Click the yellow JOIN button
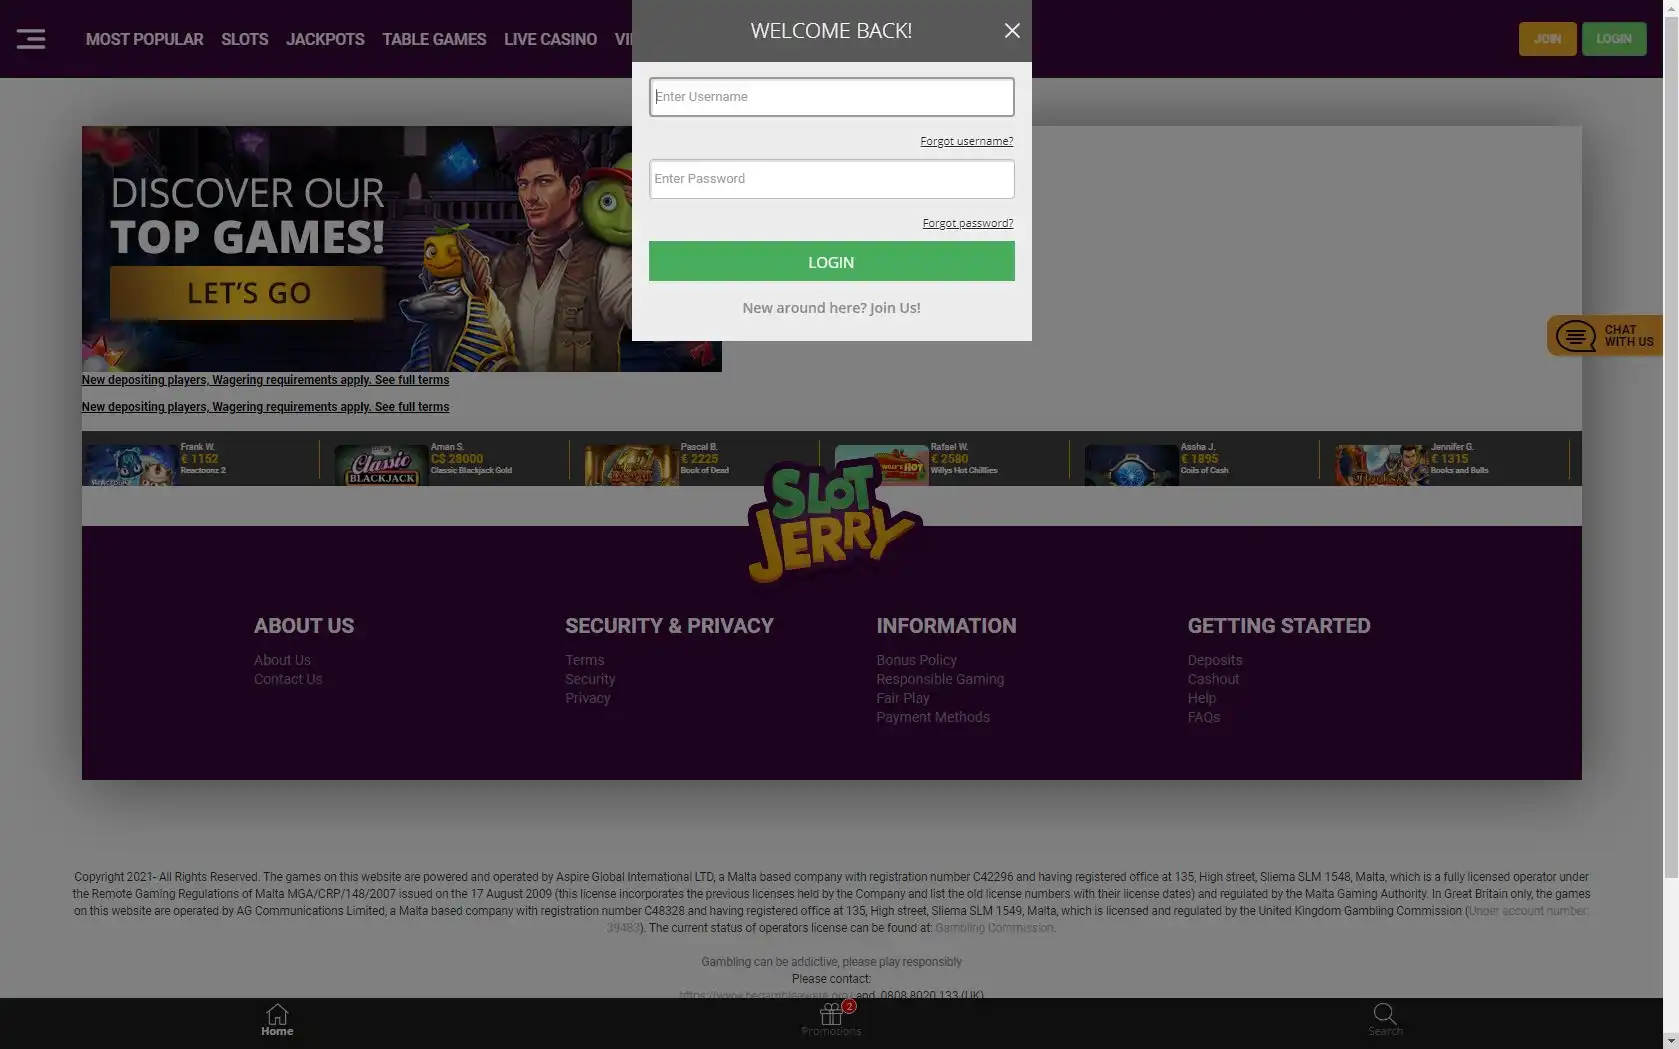1679x1049 pixels. click(1547, 39)
